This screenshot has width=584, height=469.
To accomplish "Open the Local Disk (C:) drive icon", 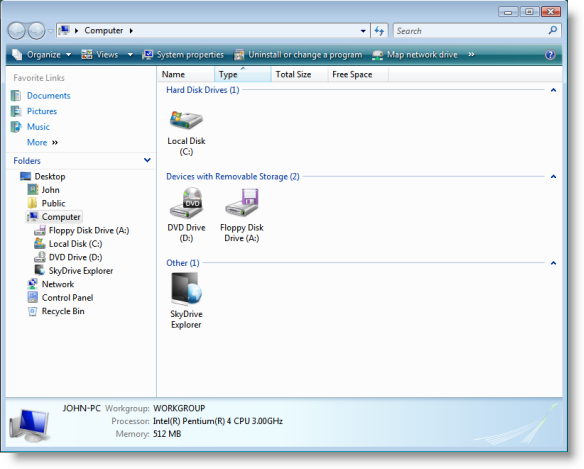I will pos(186,120).
